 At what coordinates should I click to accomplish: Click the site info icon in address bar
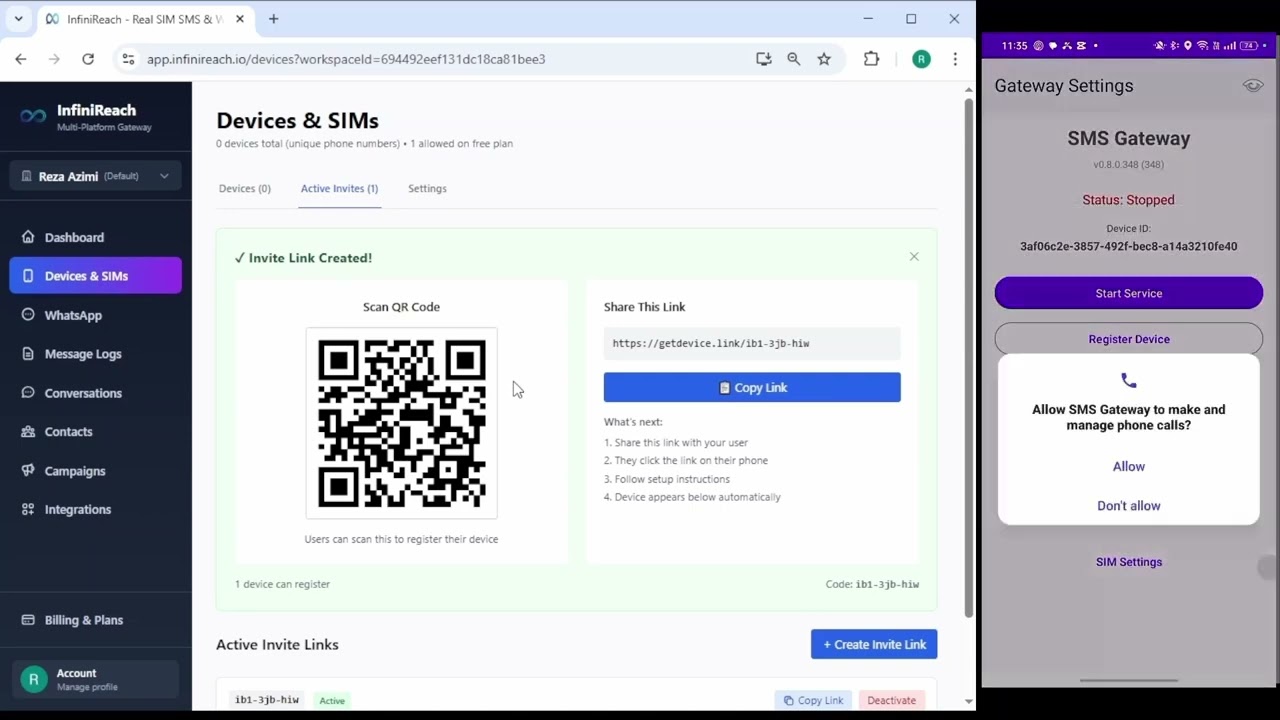pos(128,59)
